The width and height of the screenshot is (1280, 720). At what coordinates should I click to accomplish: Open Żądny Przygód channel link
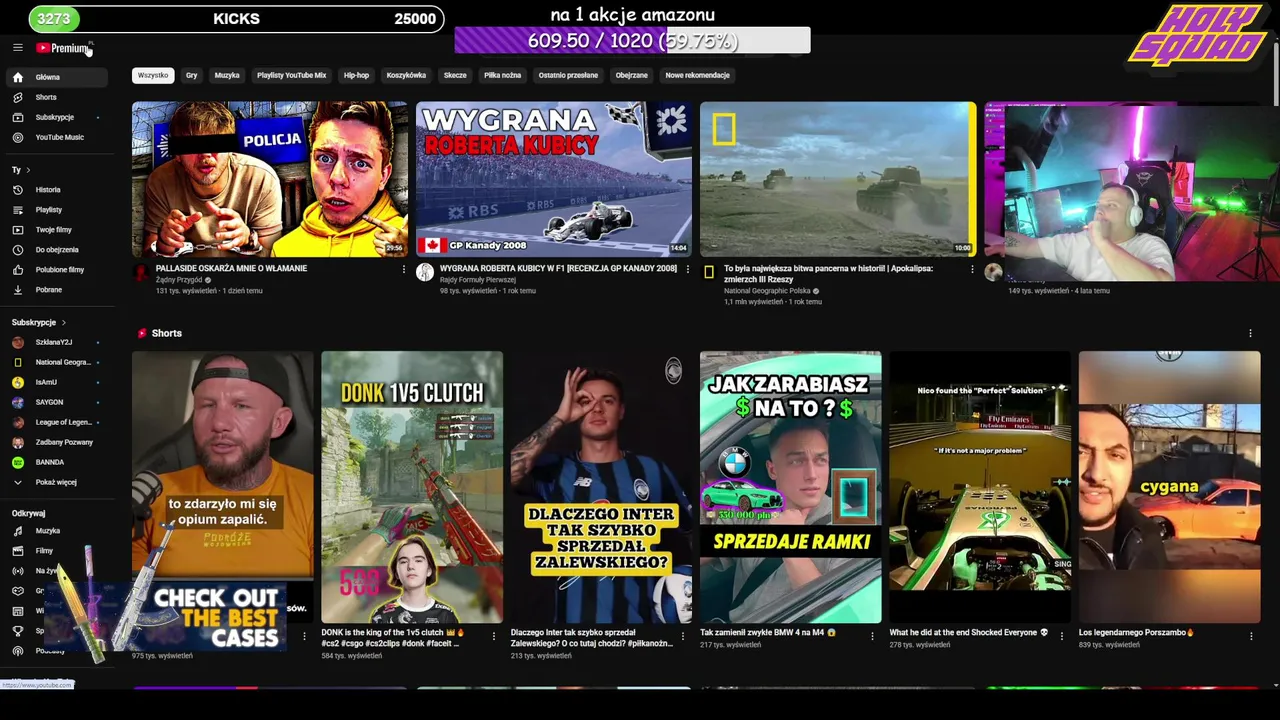179,280
